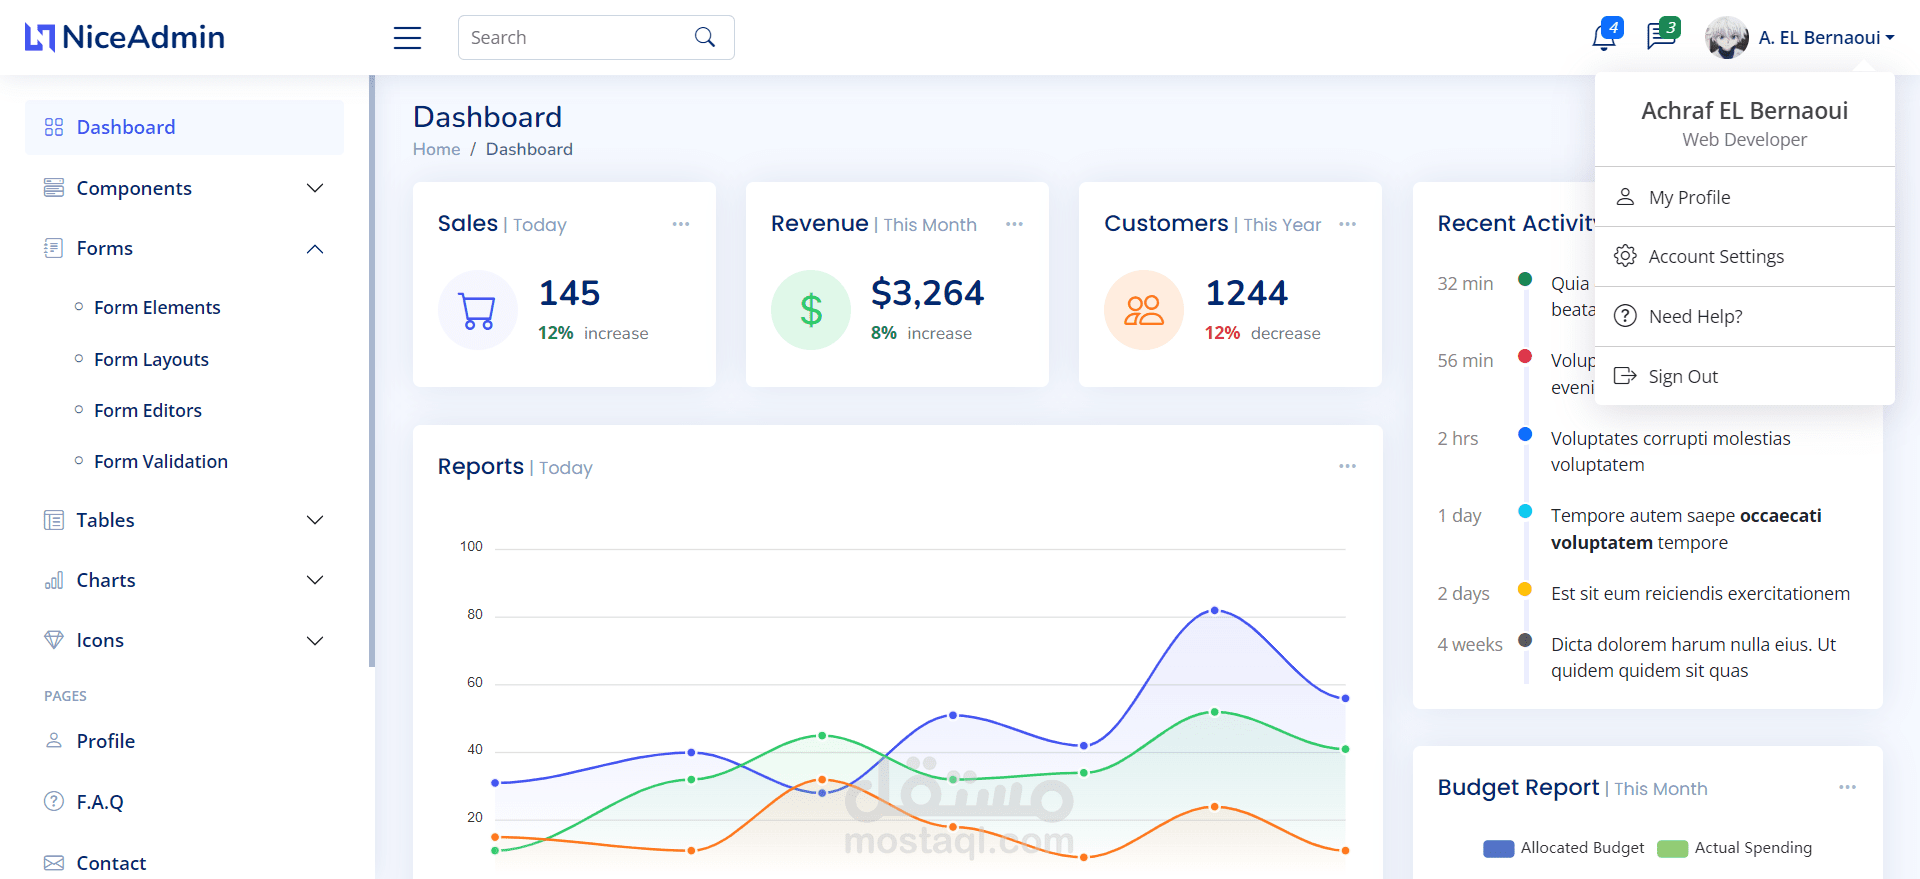The image size is (1920, 879).
Task: Click the NiceAdmin logo
Action: pos(125,37)
